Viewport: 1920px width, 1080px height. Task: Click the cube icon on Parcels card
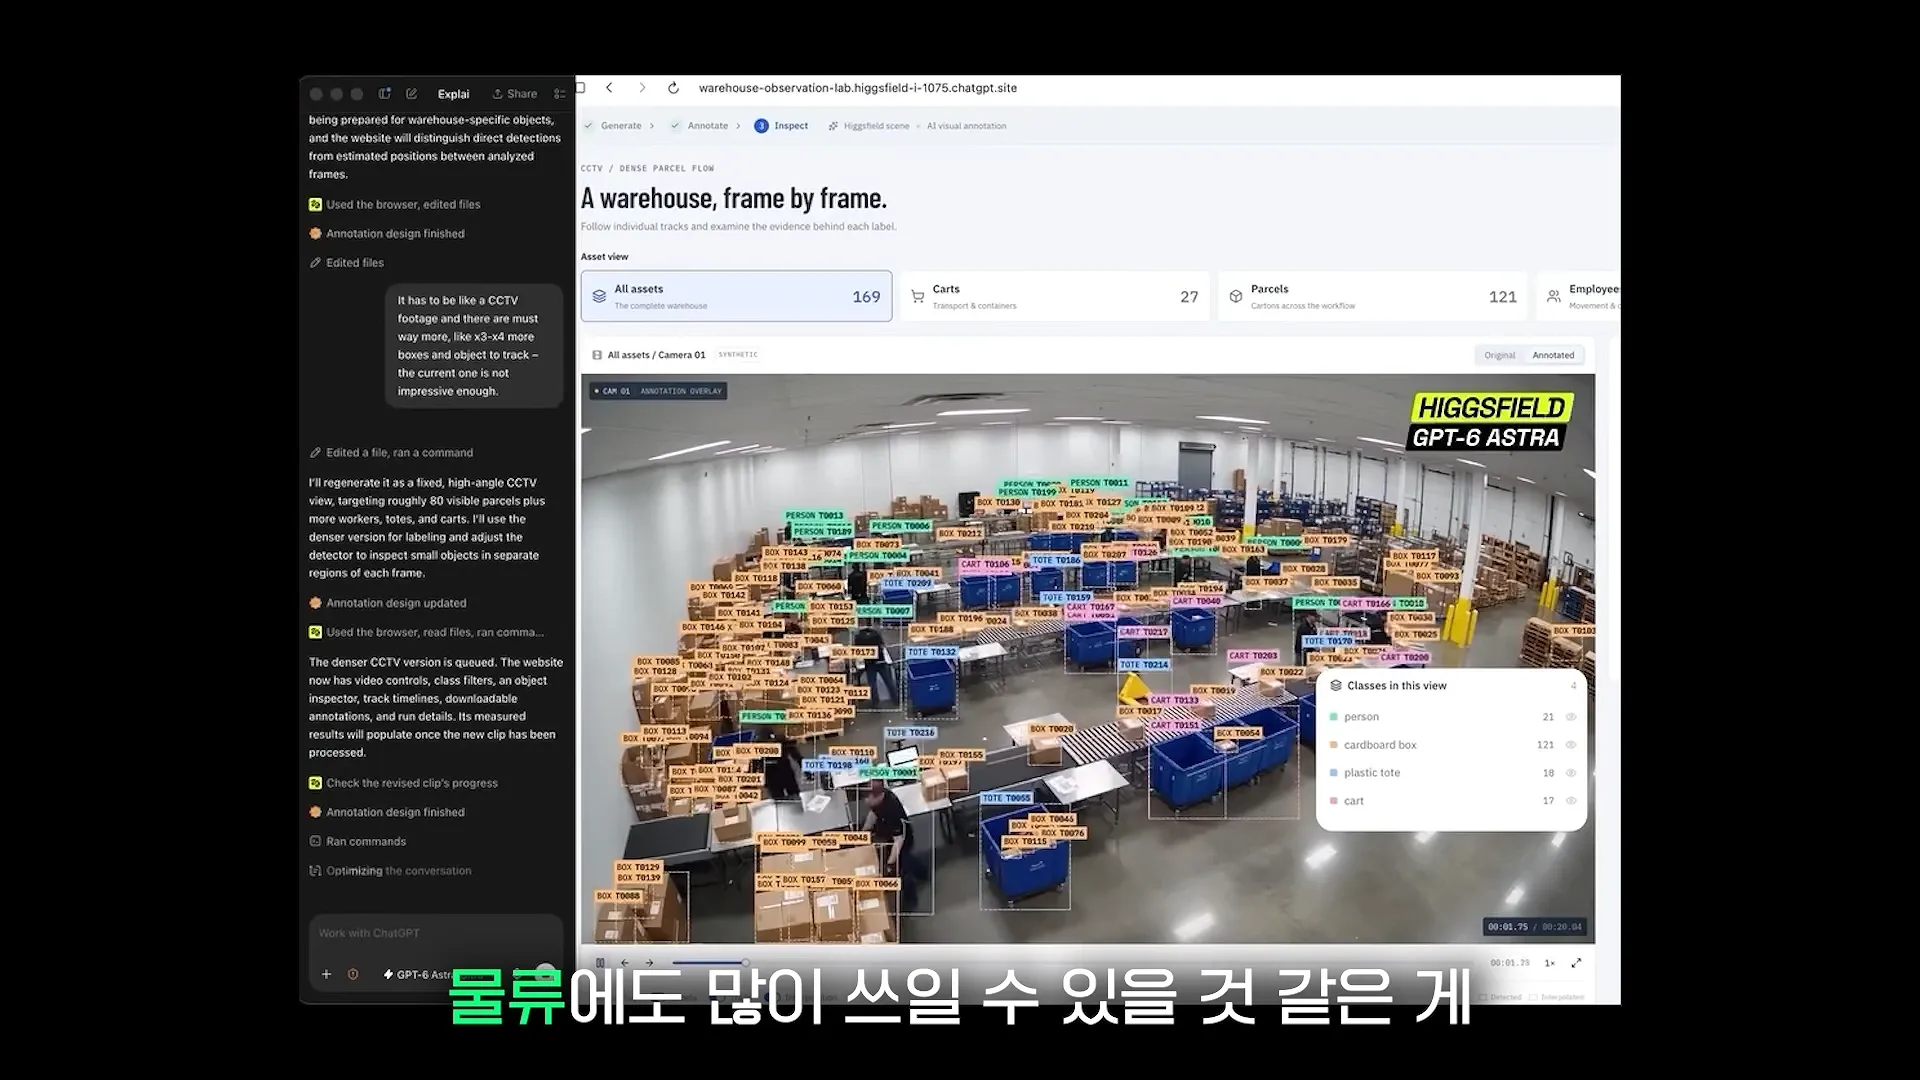[1236, 297]
